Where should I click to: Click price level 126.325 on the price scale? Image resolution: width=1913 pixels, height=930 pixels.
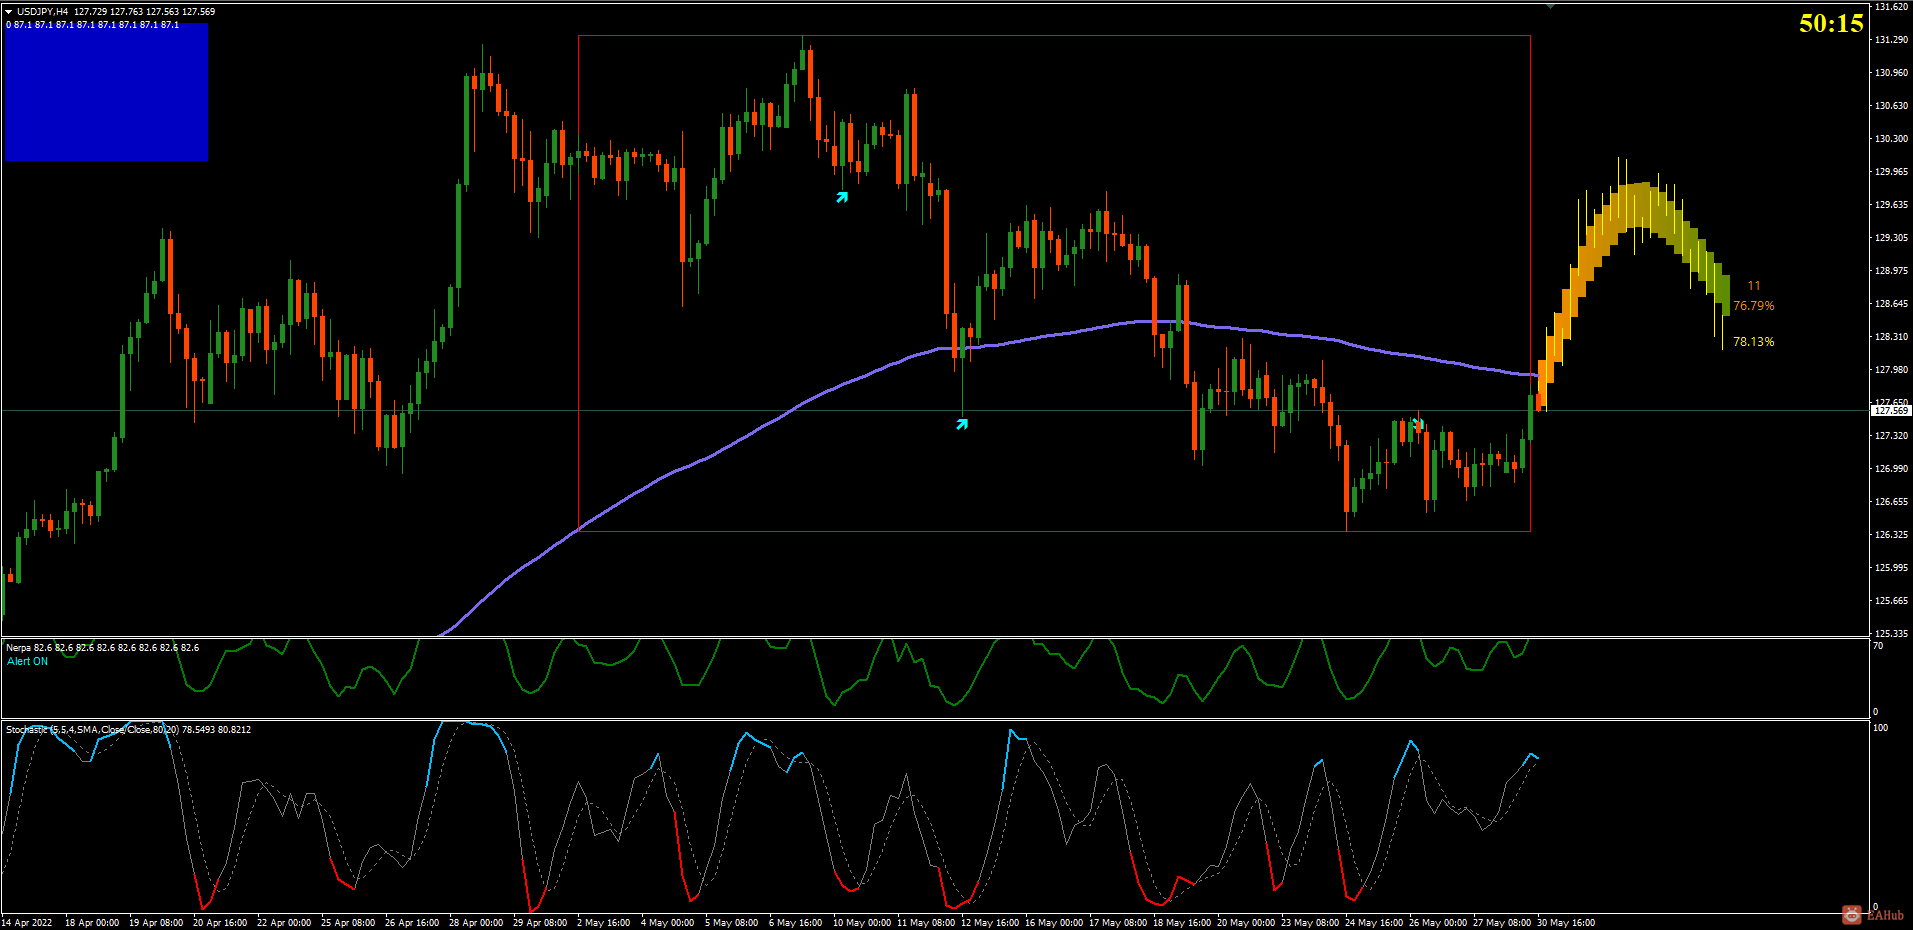pyautogui.click(x=1891, y=535)
